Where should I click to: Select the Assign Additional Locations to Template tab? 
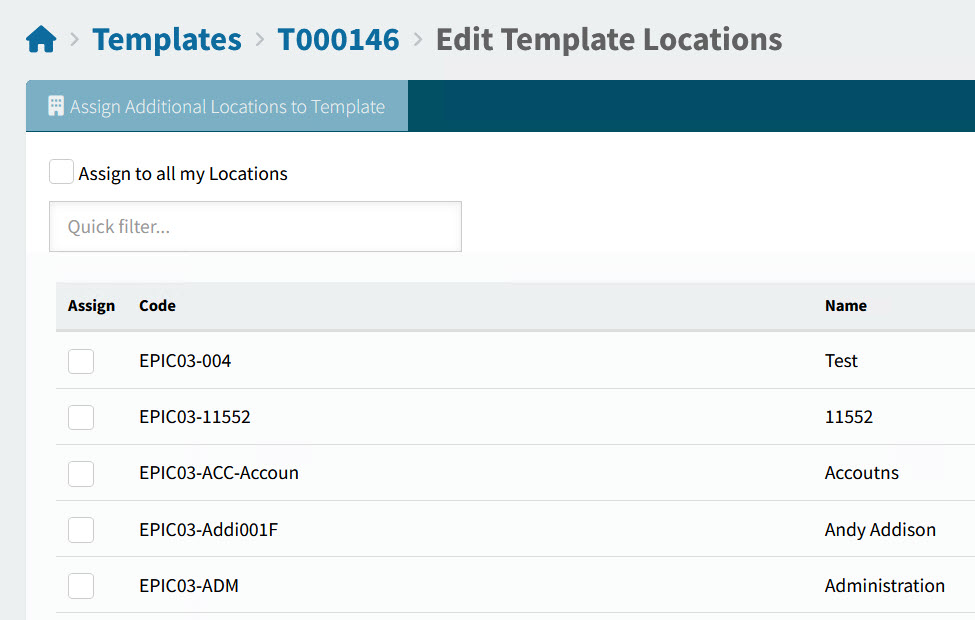(217, 107)
